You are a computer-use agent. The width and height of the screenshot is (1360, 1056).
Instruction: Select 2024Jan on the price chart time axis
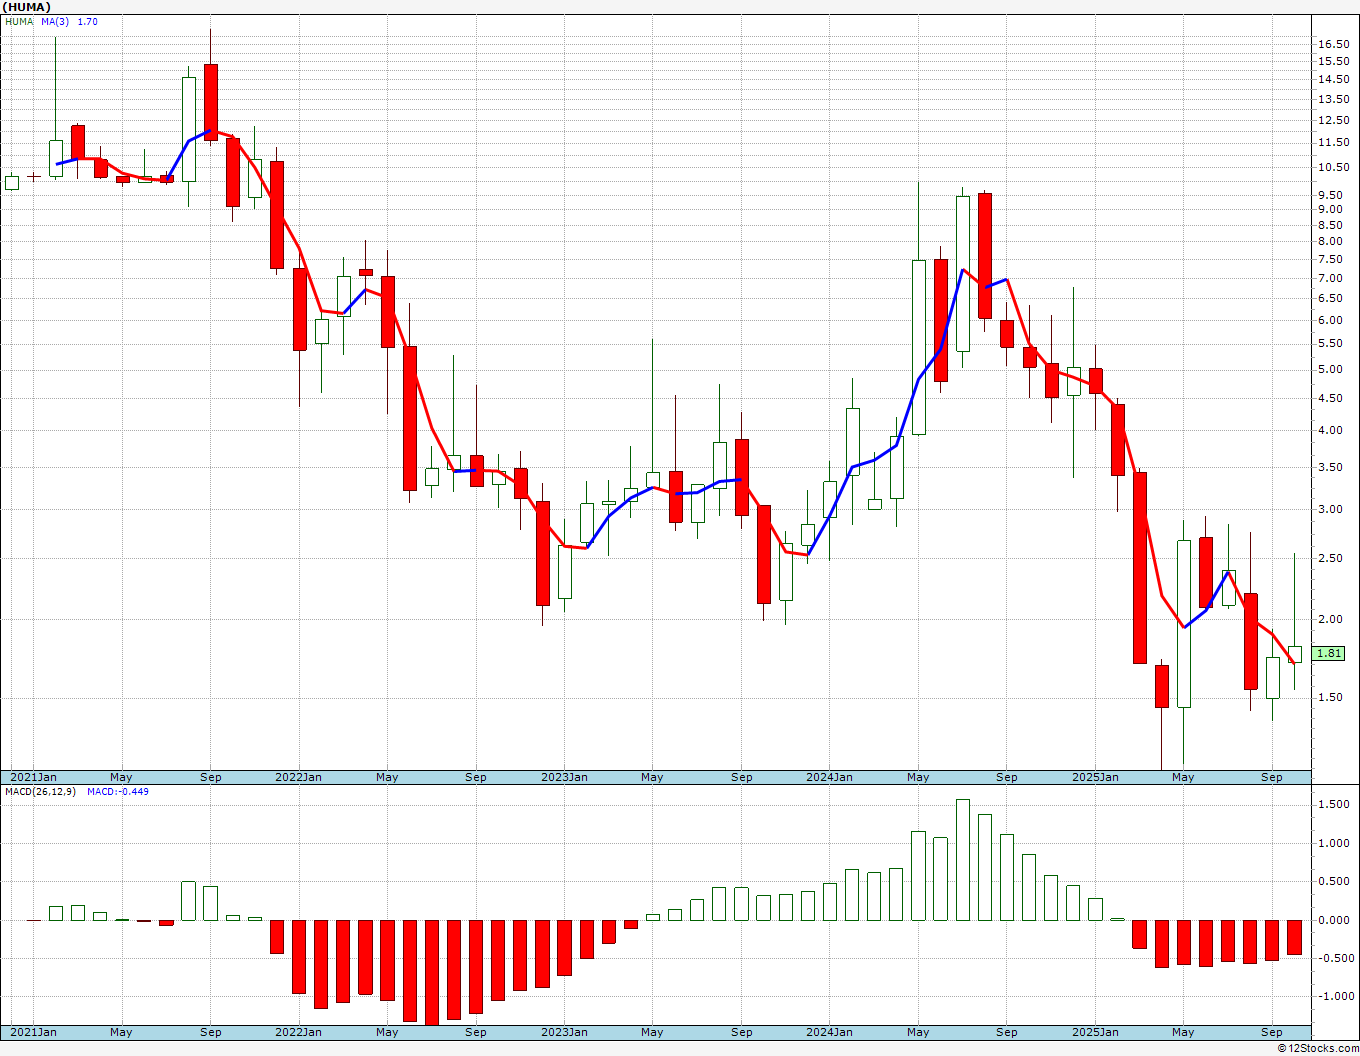(x=829, y=777)
